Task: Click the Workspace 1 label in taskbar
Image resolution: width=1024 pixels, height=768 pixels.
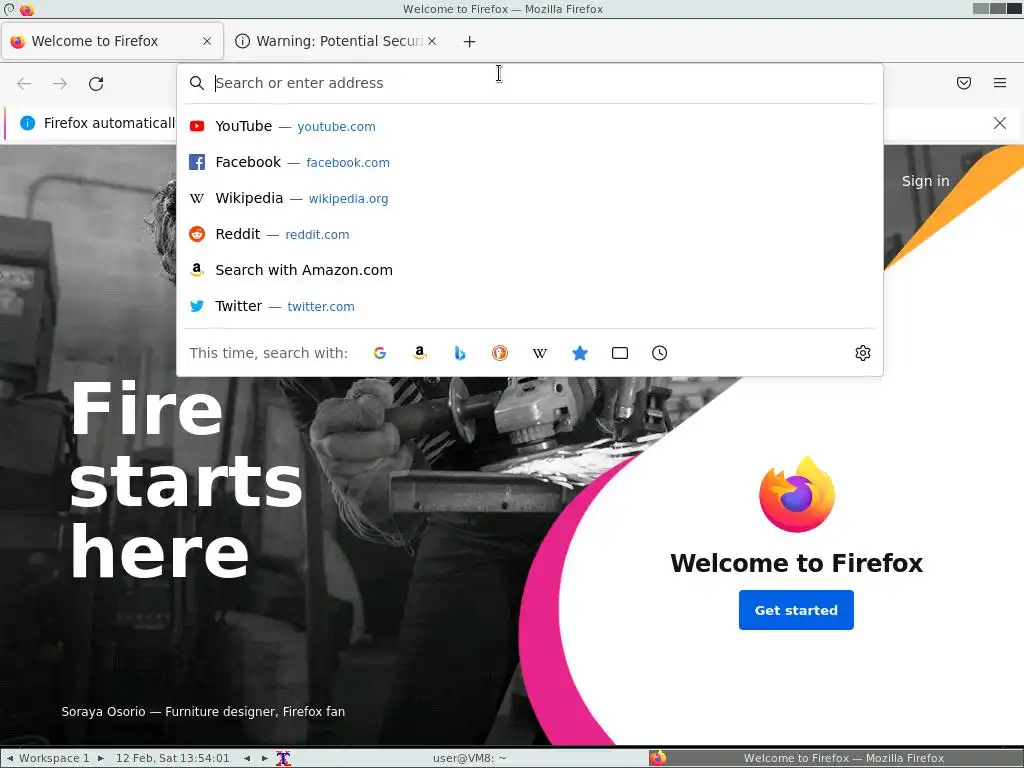Action: click(x=54, y=758)
